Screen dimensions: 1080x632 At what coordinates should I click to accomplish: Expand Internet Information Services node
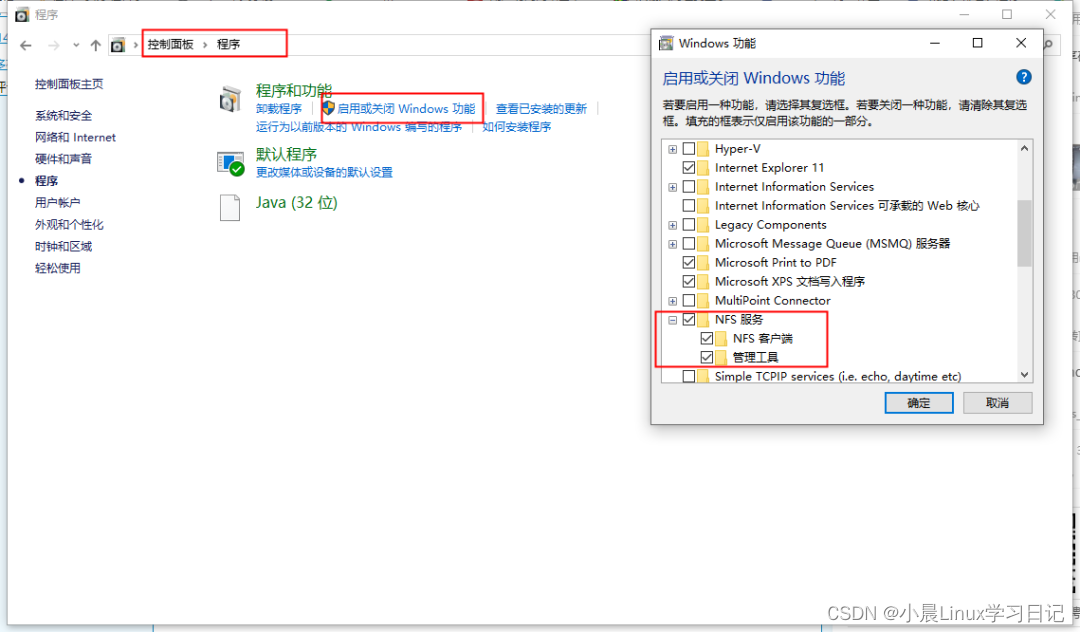673,187
